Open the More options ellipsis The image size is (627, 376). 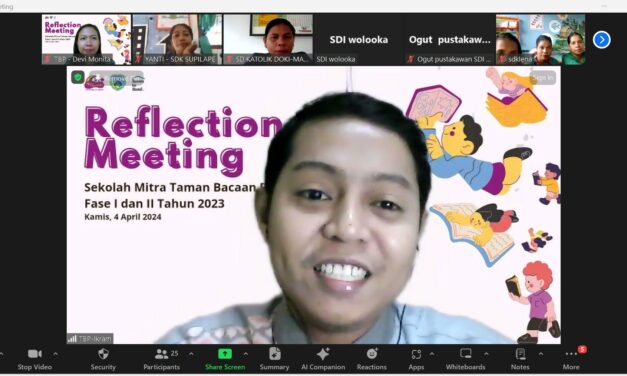pos(571,354)
